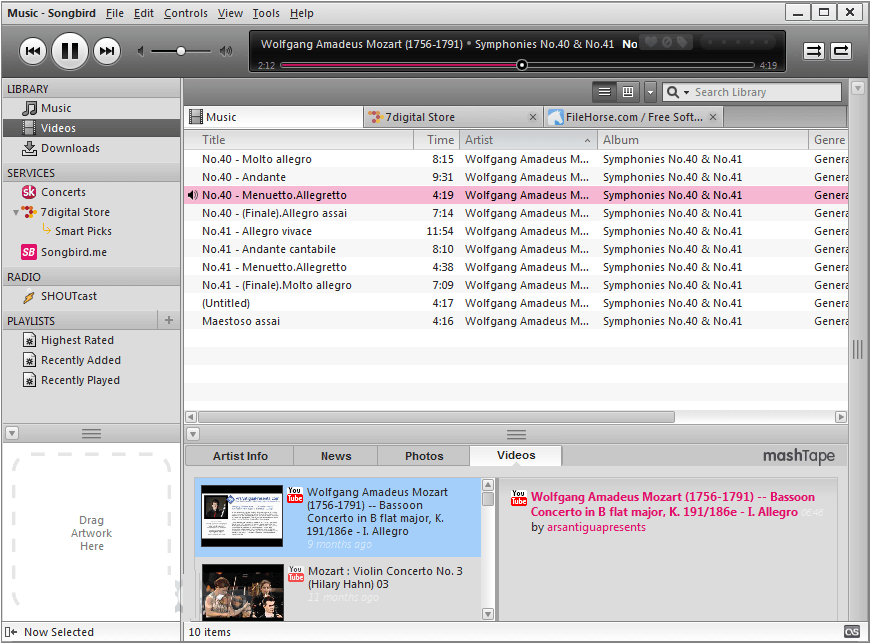Sort by the Artist column header
The height and width of the screenshot is (644, 871).
[528, 140]
